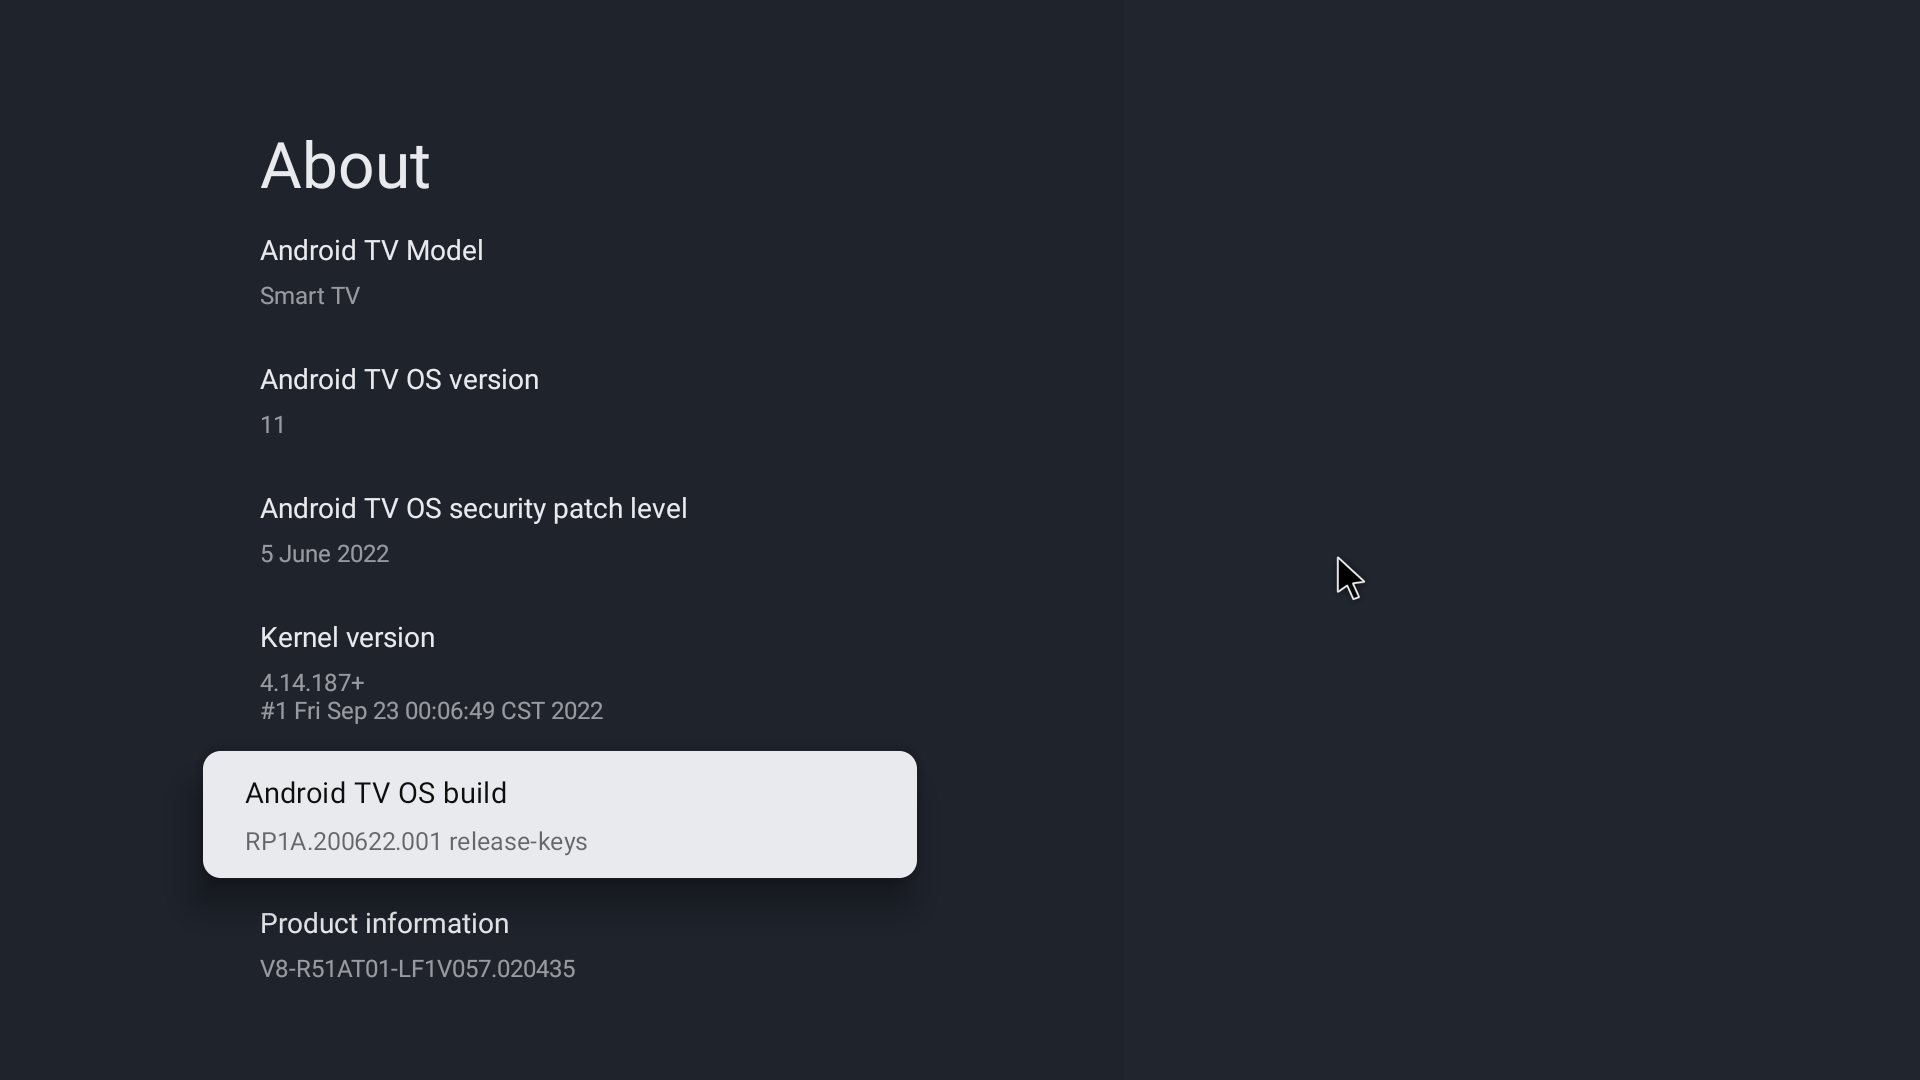Open the Android TV OS version item
Screen dimensions: 1920x1080
click(399, 380)
